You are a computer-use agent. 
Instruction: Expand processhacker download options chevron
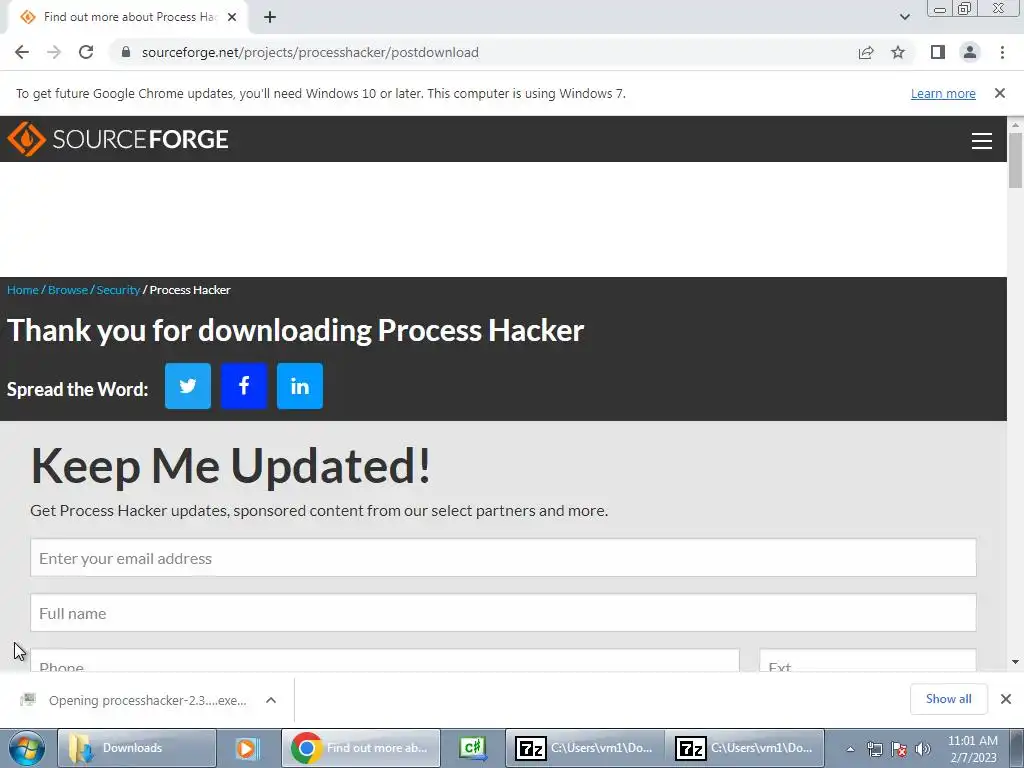(271, 700)
